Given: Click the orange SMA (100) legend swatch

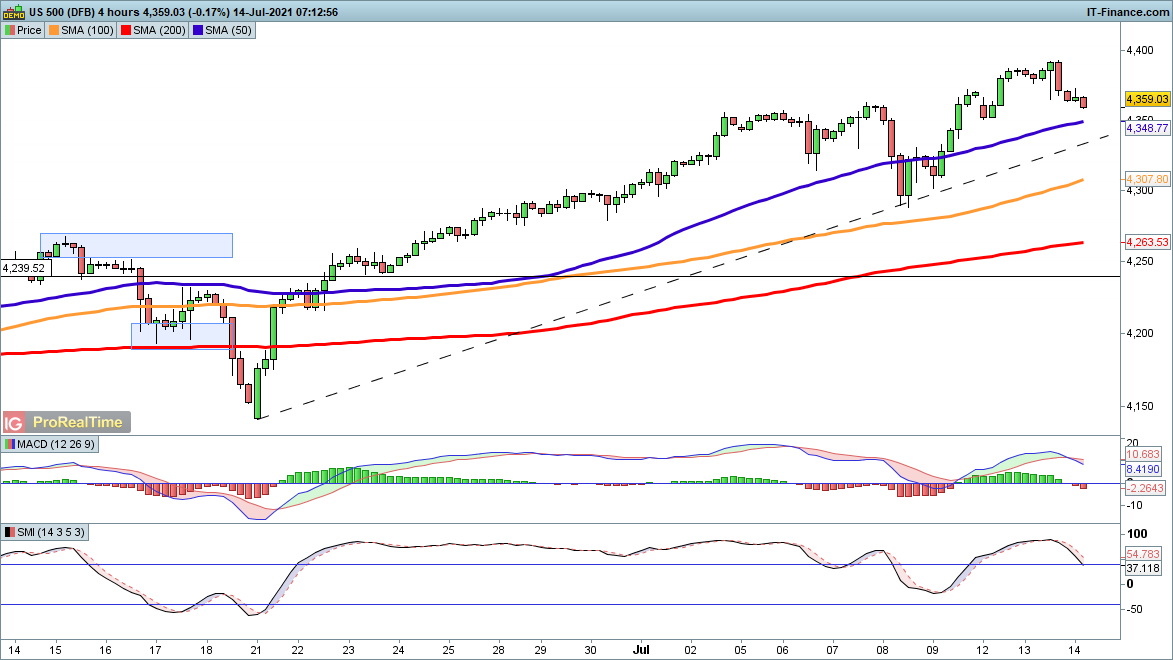Looking at the screenshot, I should 53,31.
